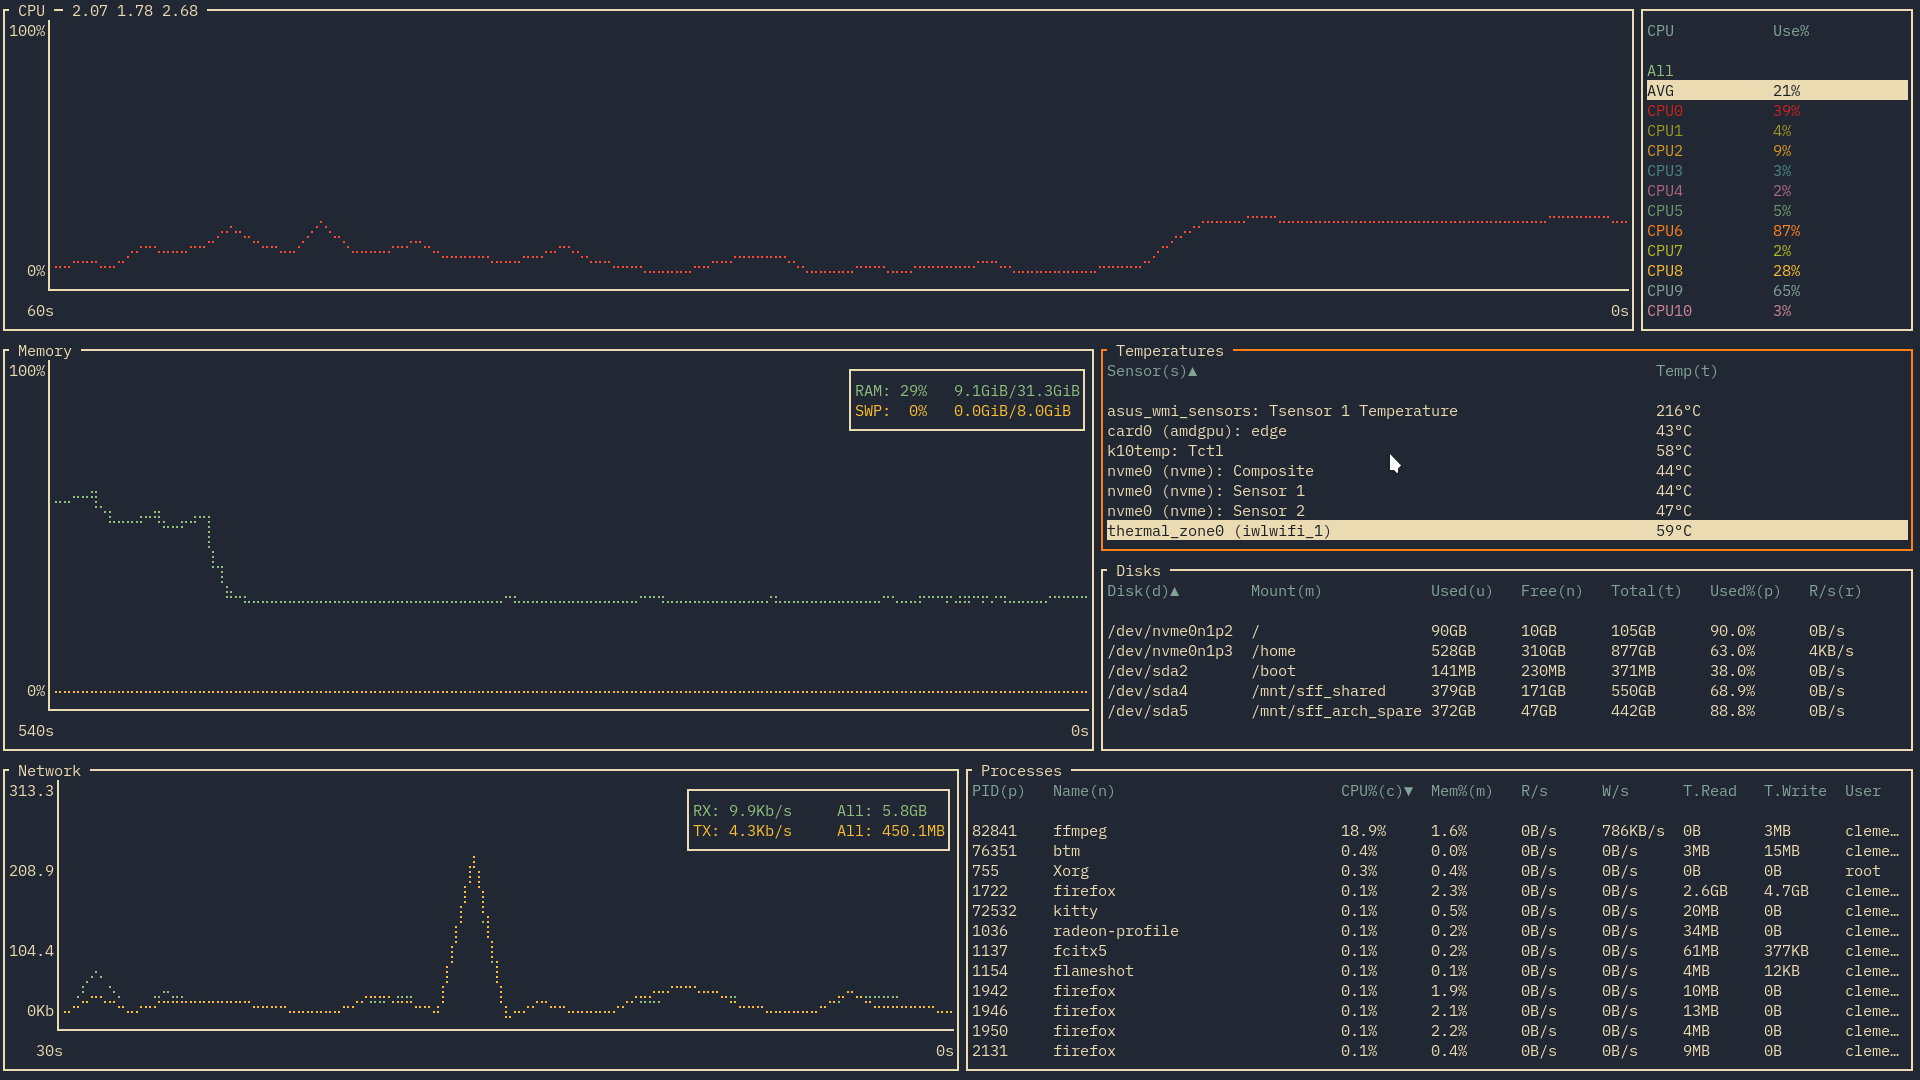This screenshot has height=1080, width=1920.
Task: Sort temperatures by Temp(t) column header
Action: [x=1687, y=371]
